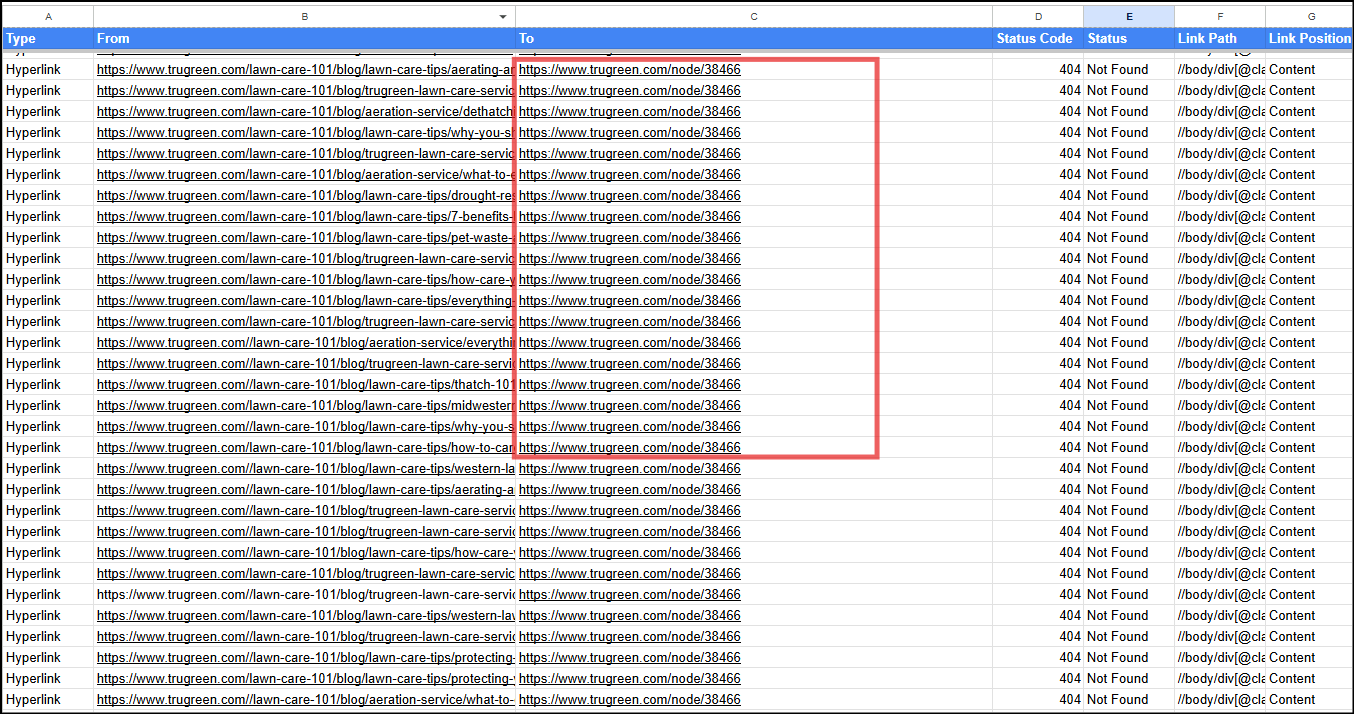
Task: Click the 'From' header cell
Action: [x=113, y=38]
